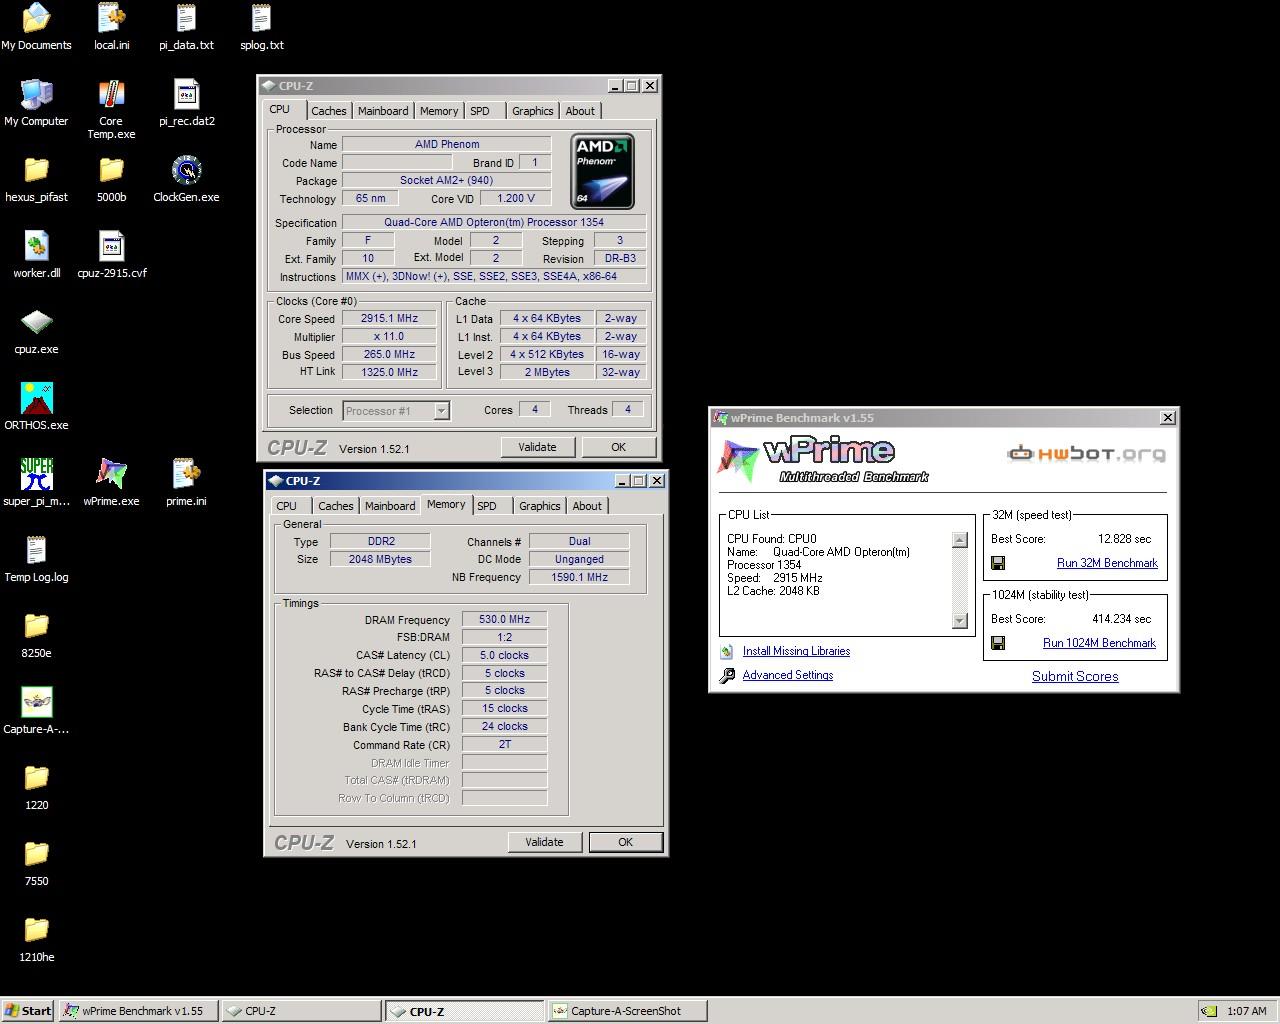Click the 1:07 AM taskbar clock
Image resolution: width=1280 pixels, height=1024 pixels.
pos(1247,1011)
